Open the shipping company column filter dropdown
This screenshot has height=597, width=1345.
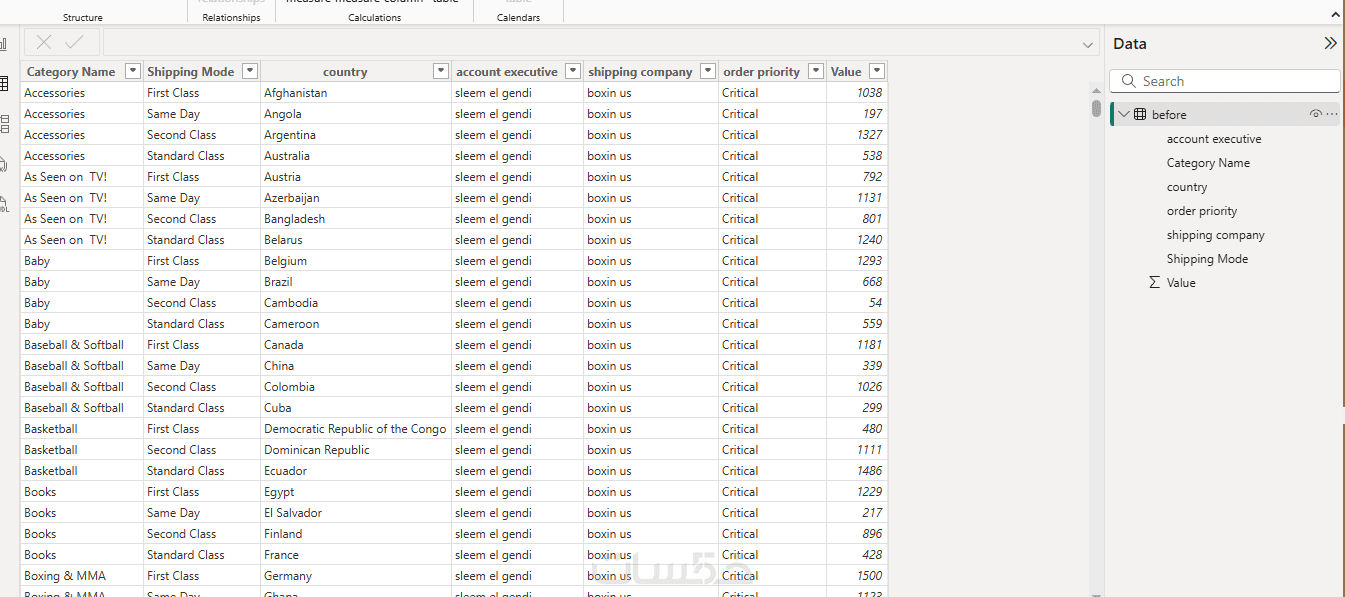708,71
